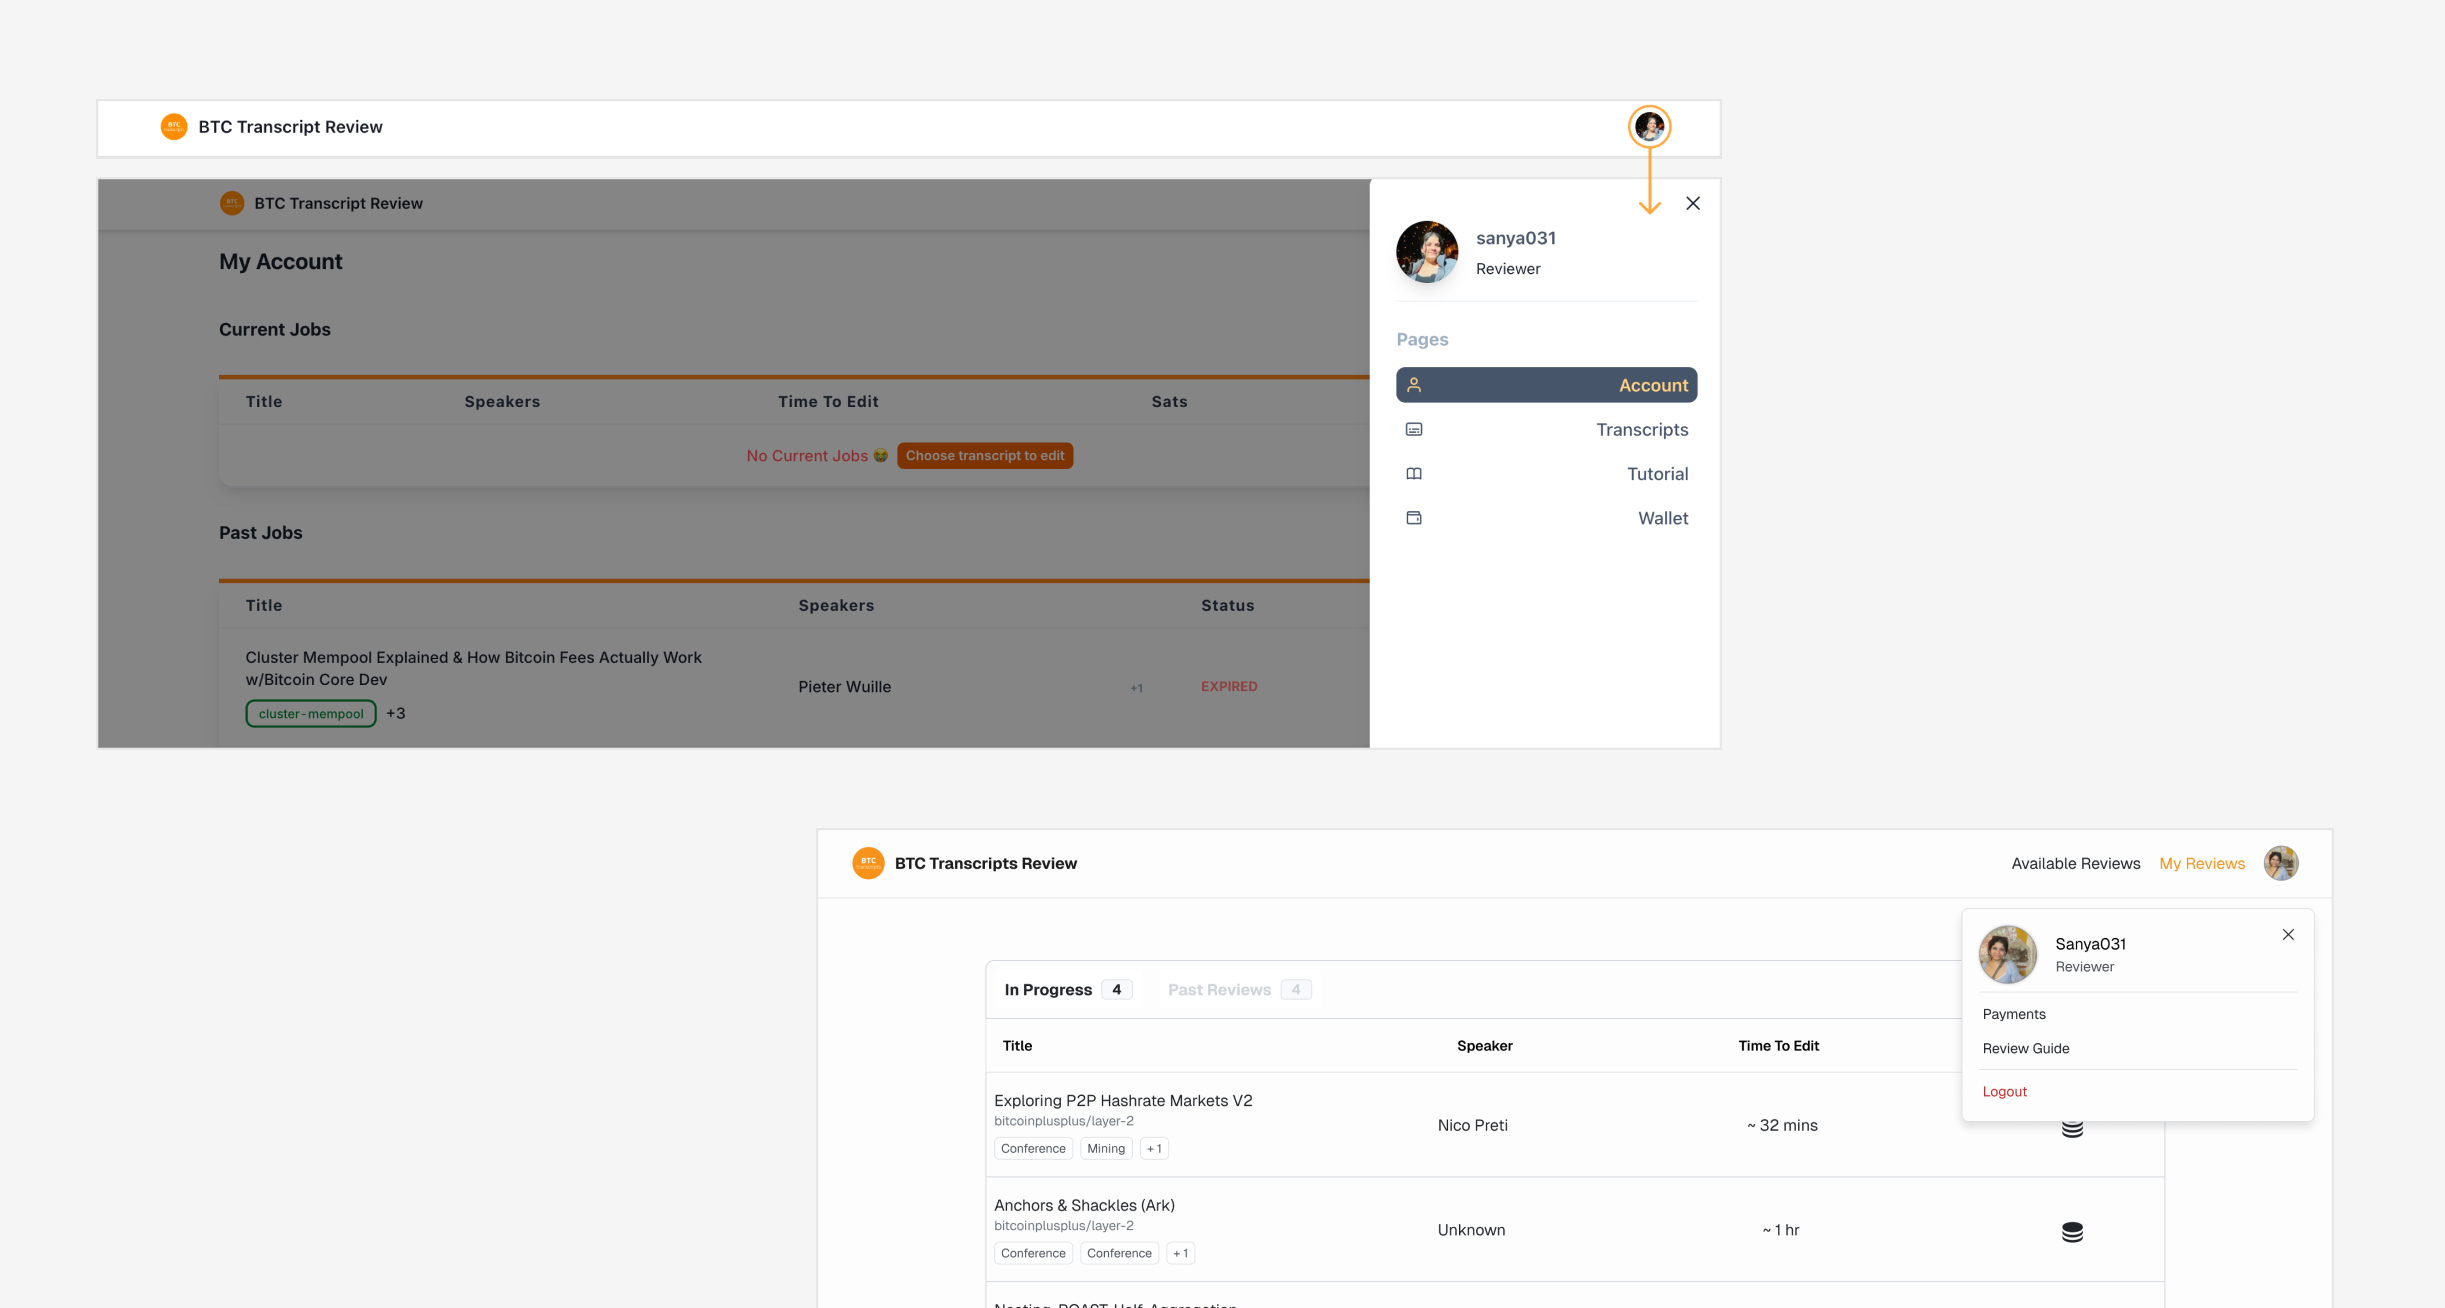Click the wallet icon in the side panel
This screenshot has height=1308, width=2445.
(1414, 518)
